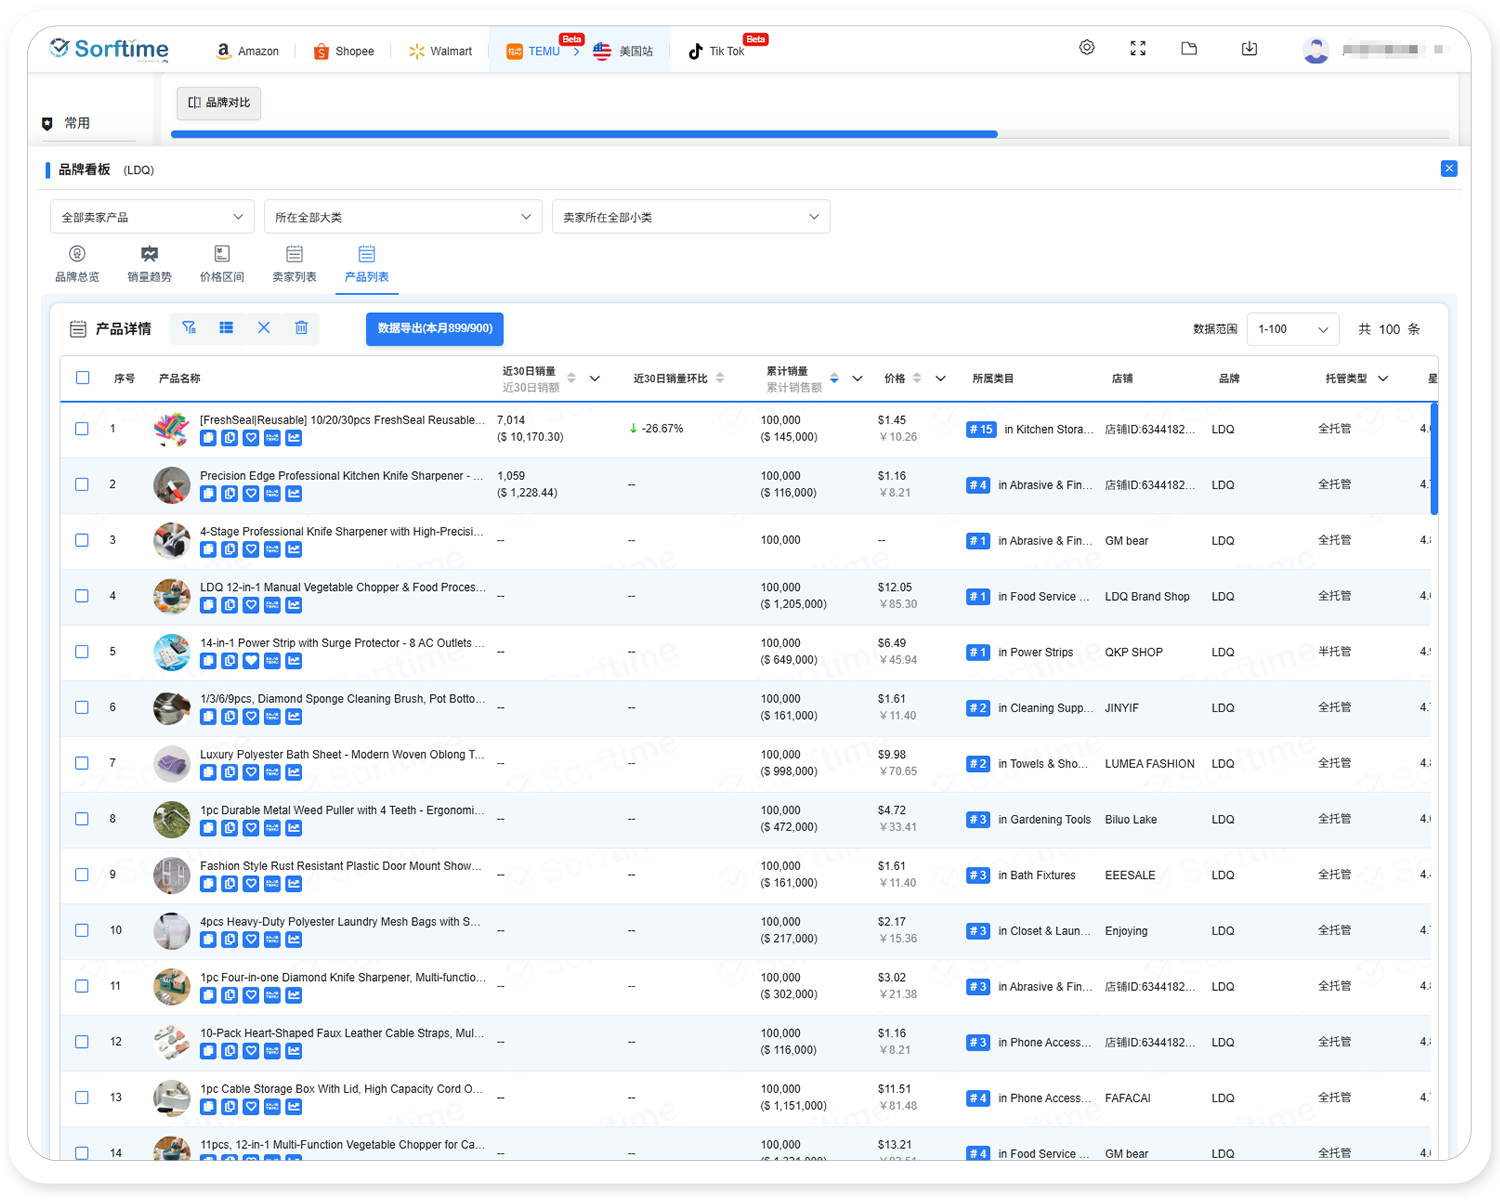Viewport: 1500px width, 1200px height.
Task: Click the 品牌对比 button
Action: (219, 103)
